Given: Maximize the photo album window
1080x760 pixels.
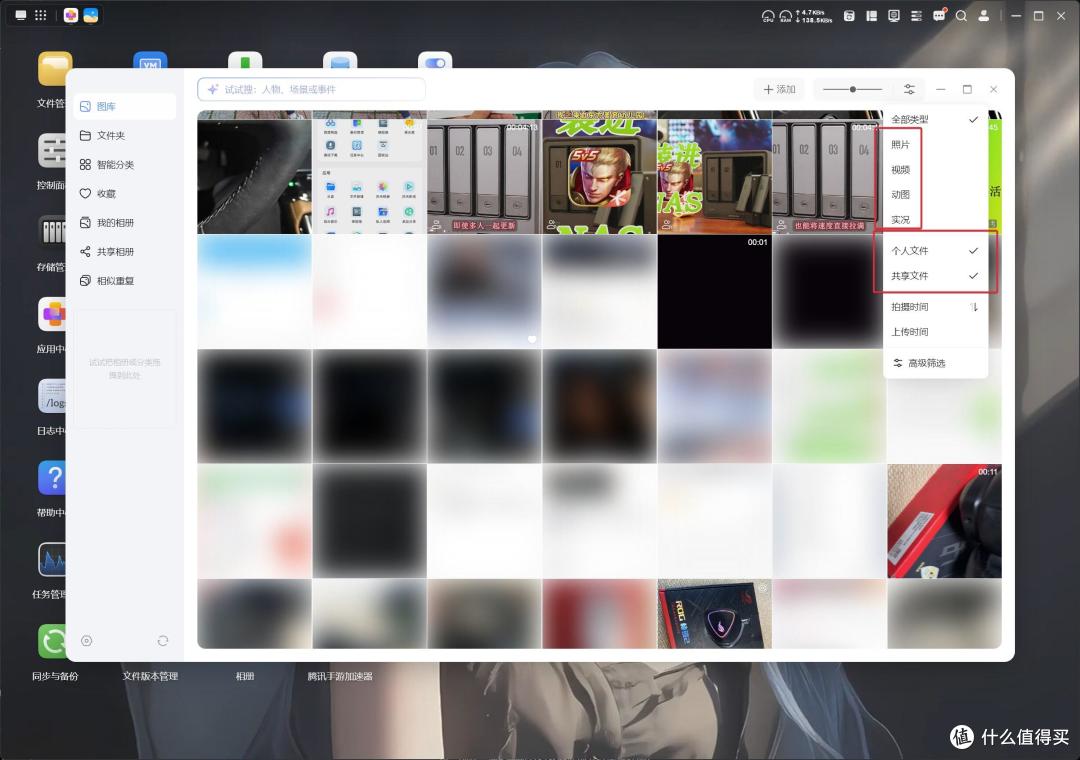Looking at the screenshot, I should pyautogui.click(x=967, y=90).
